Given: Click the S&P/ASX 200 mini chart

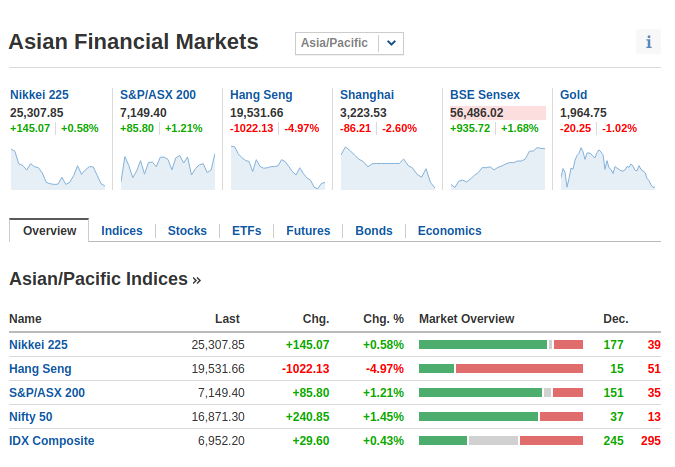Looking at the screenshot, I should pyautogui.click(x=168, y=168).
